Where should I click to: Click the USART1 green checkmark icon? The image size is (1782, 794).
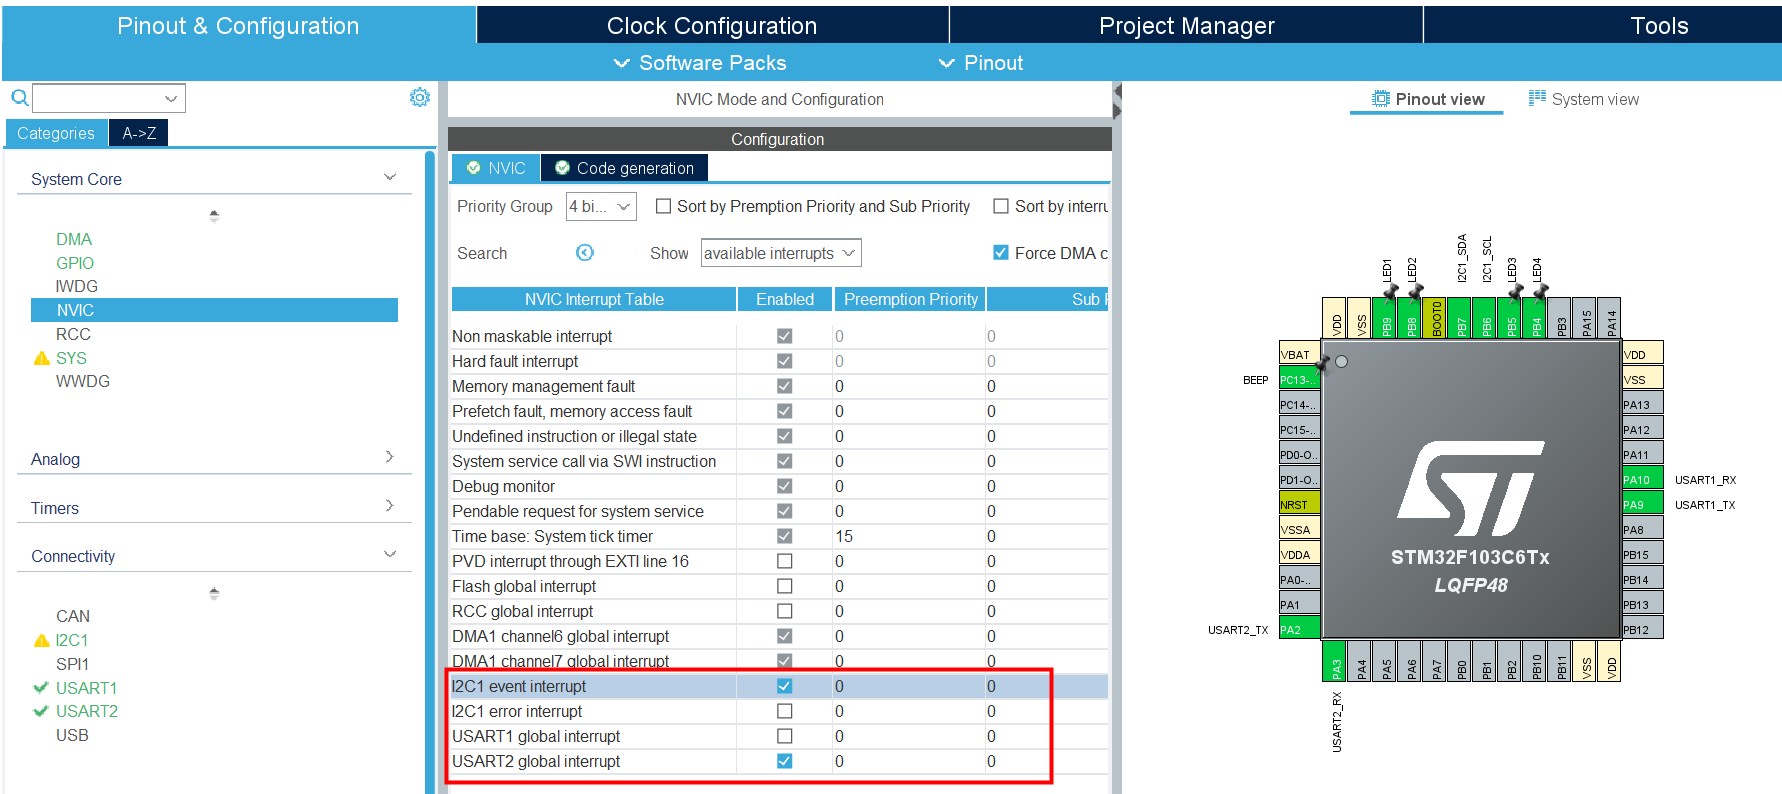click(41, 688)
